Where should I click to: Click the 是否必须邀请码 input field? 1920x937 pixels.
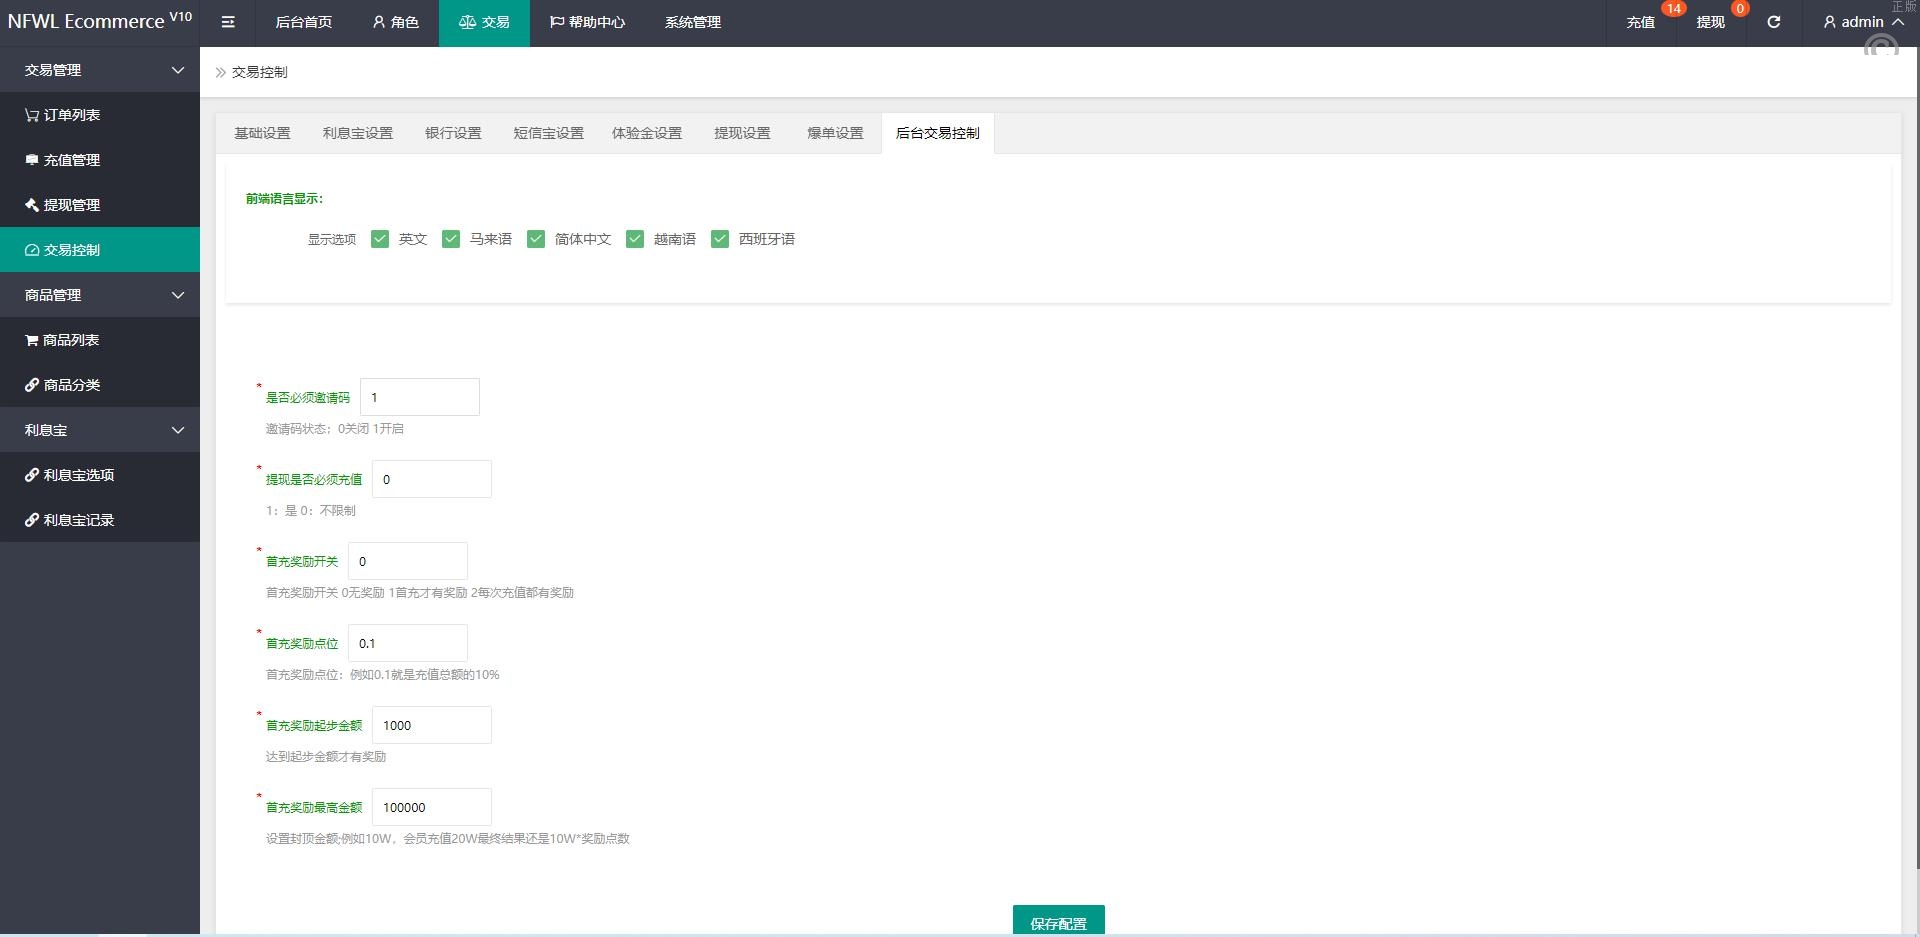coord(419,397)
